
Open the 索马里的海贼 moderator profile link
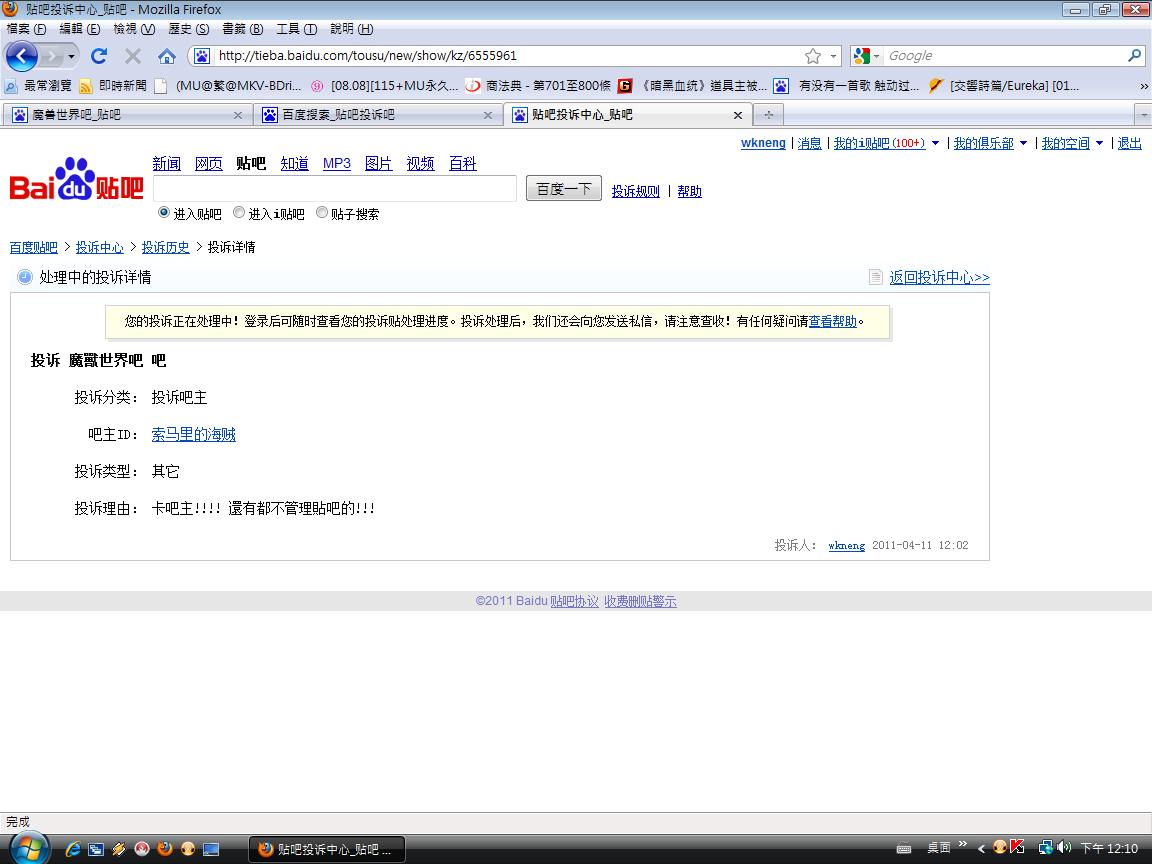click(193, 434)
